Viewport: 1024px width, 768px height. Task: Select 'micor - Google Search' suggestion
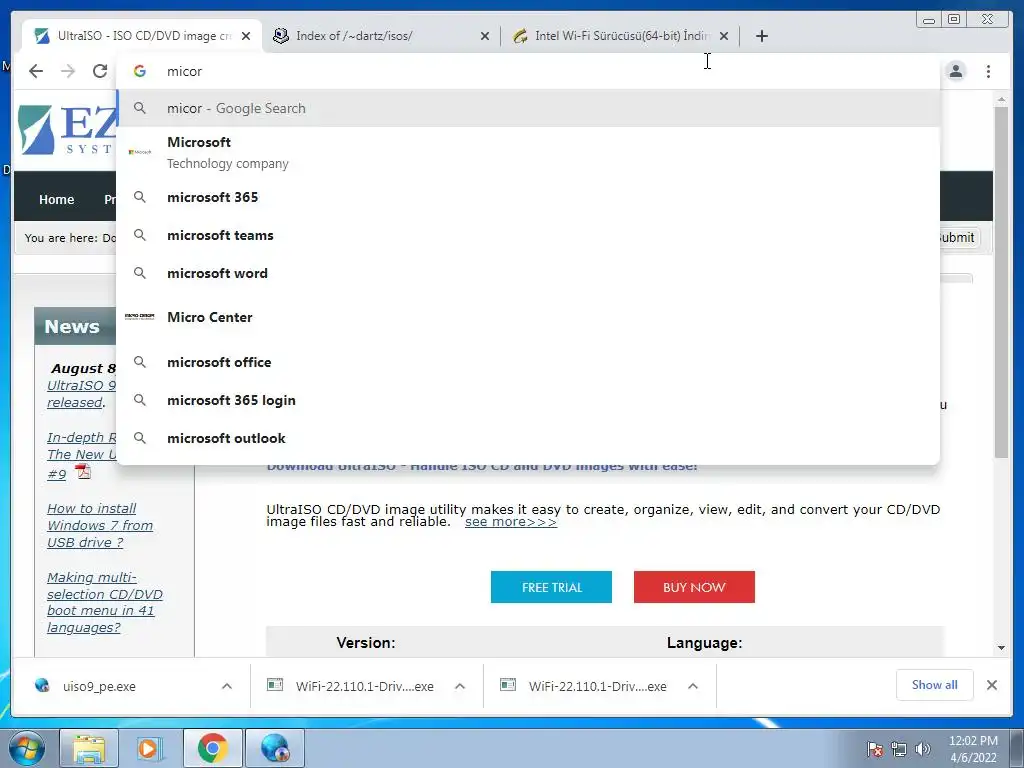pyautogui.click(x=528, y=108)
